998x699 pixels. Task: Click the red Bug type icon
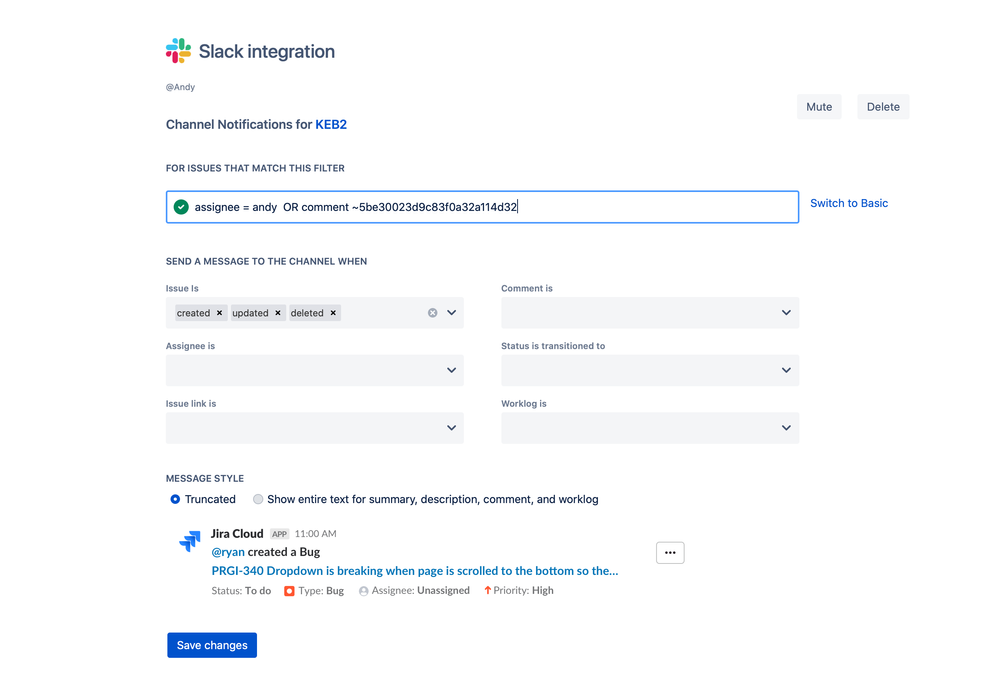point(289,591)
